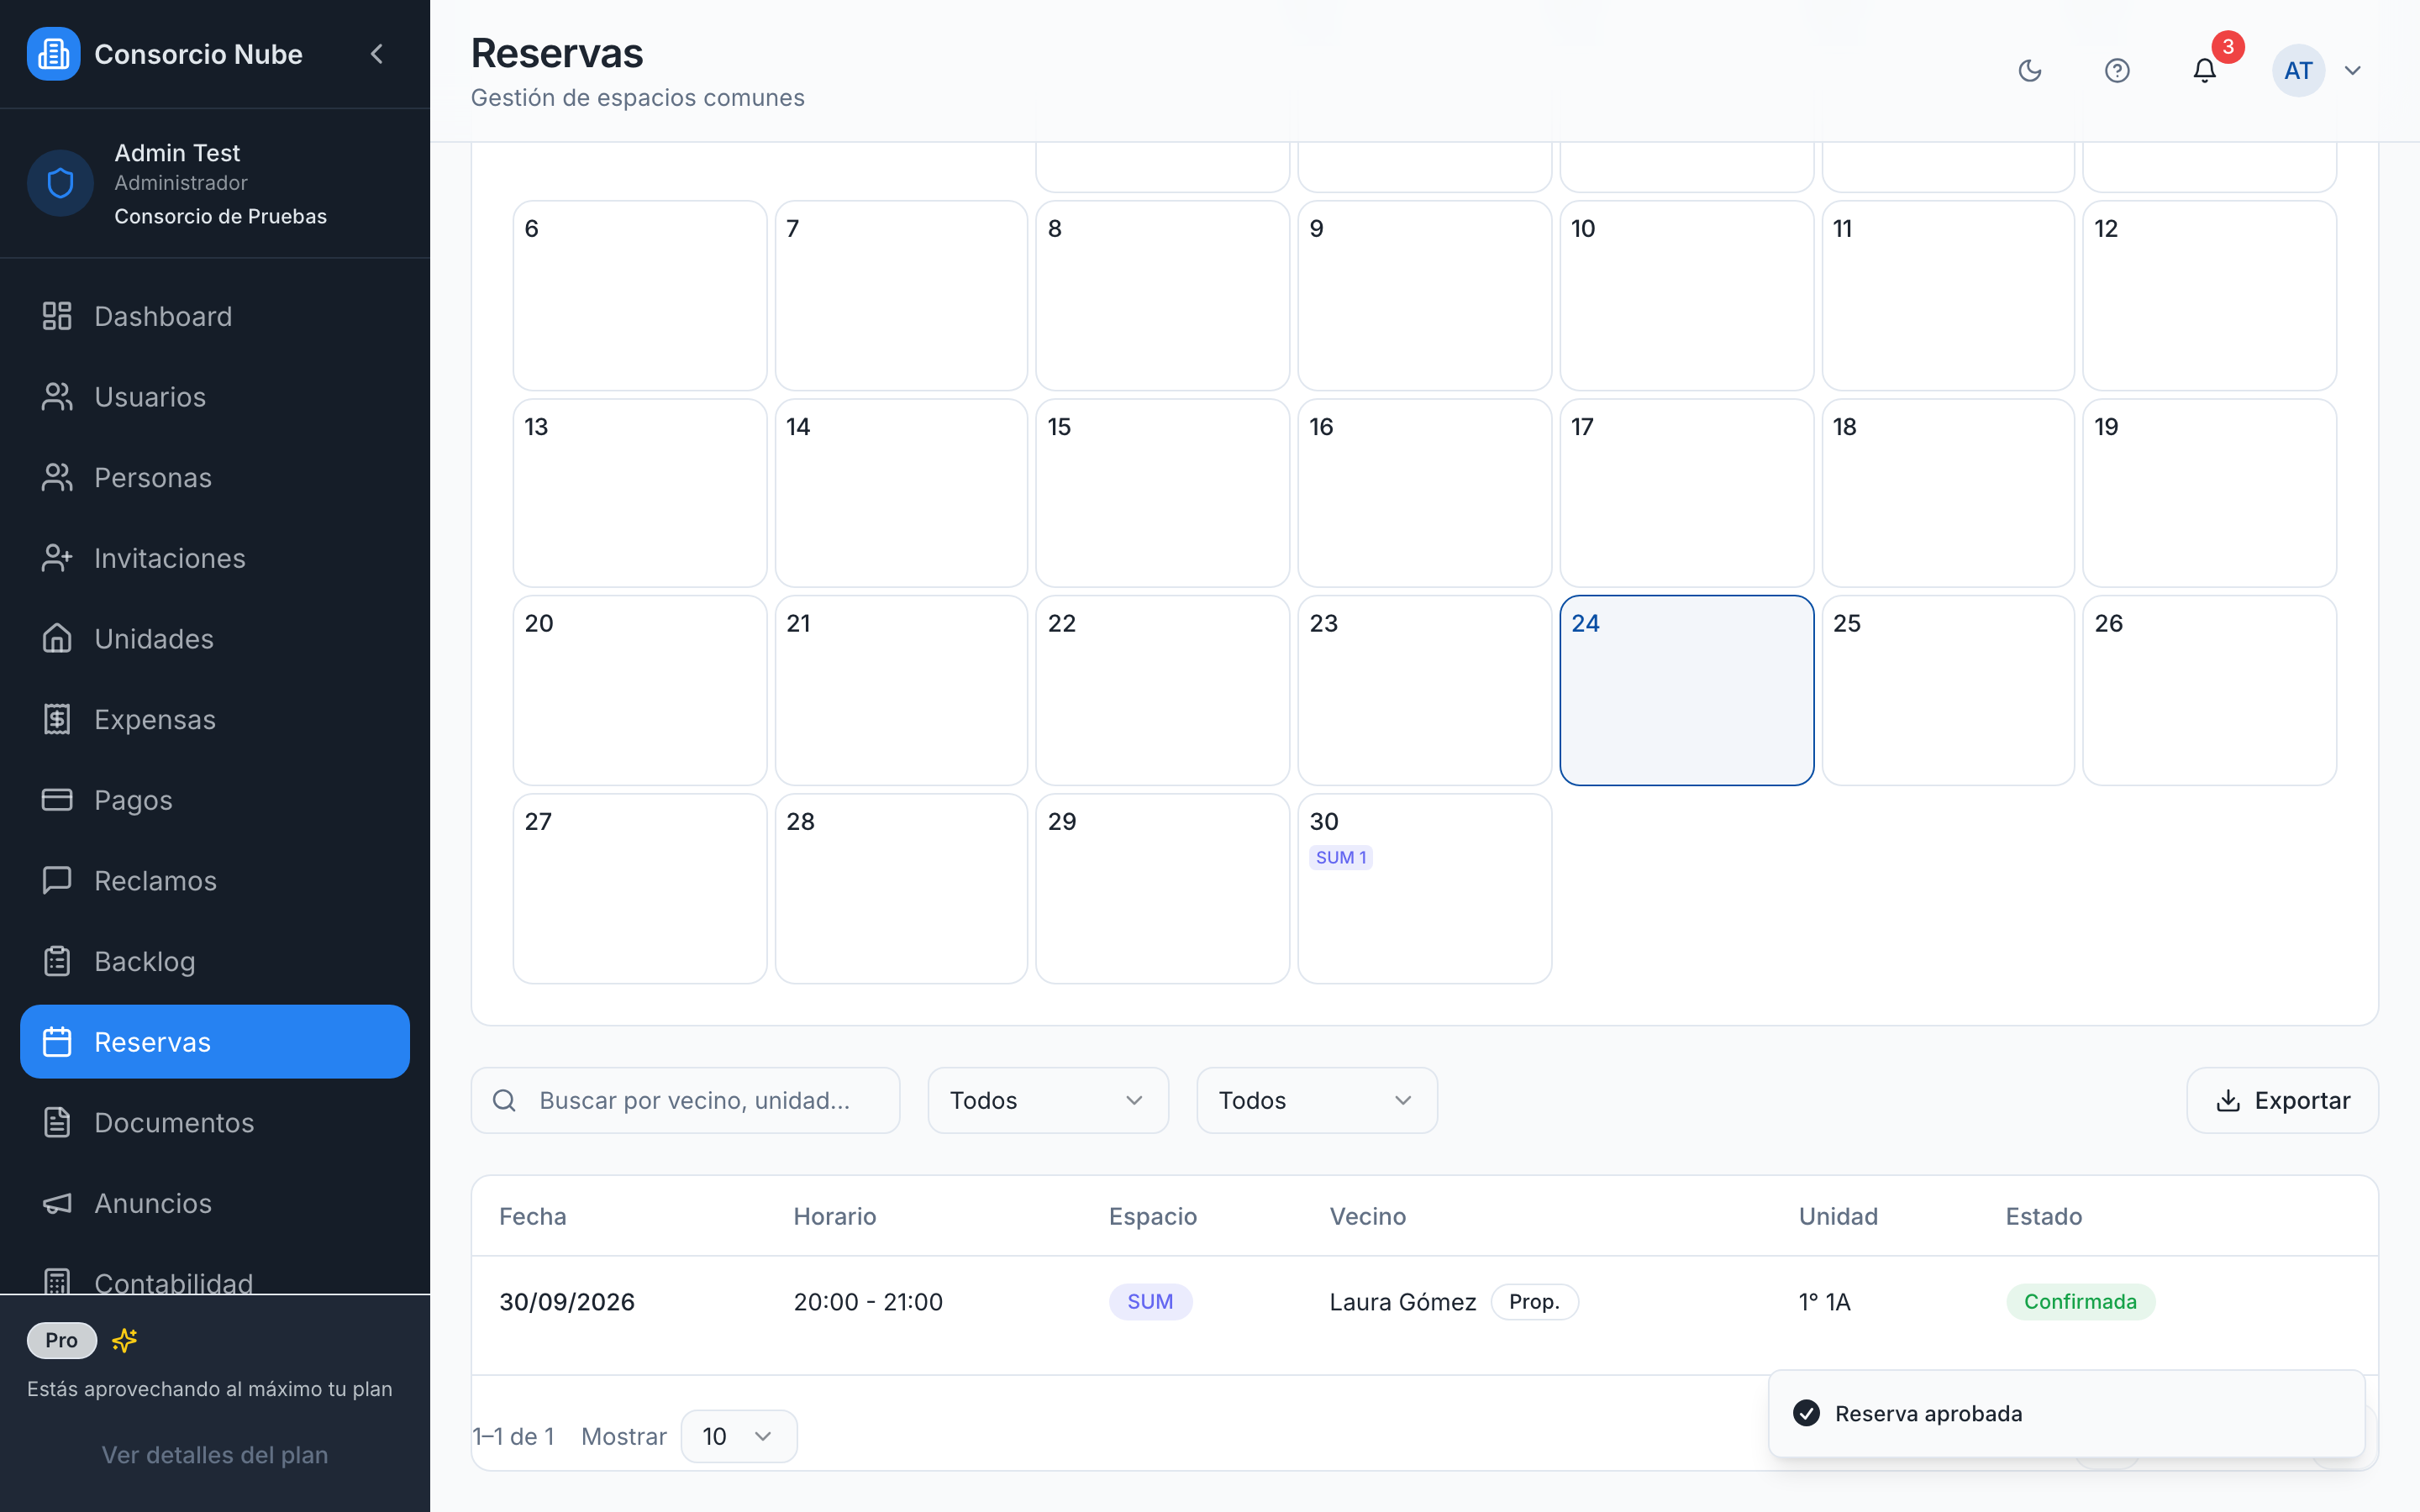Click the Confirmada status badge
This screenshot has height=1512, width=2420.
pos(2080,1301)
